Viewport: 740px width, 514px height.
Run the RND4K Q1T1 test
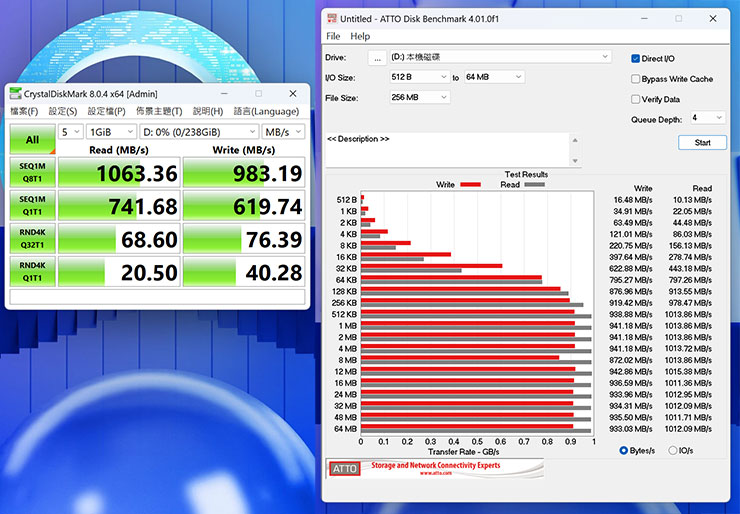33,271
